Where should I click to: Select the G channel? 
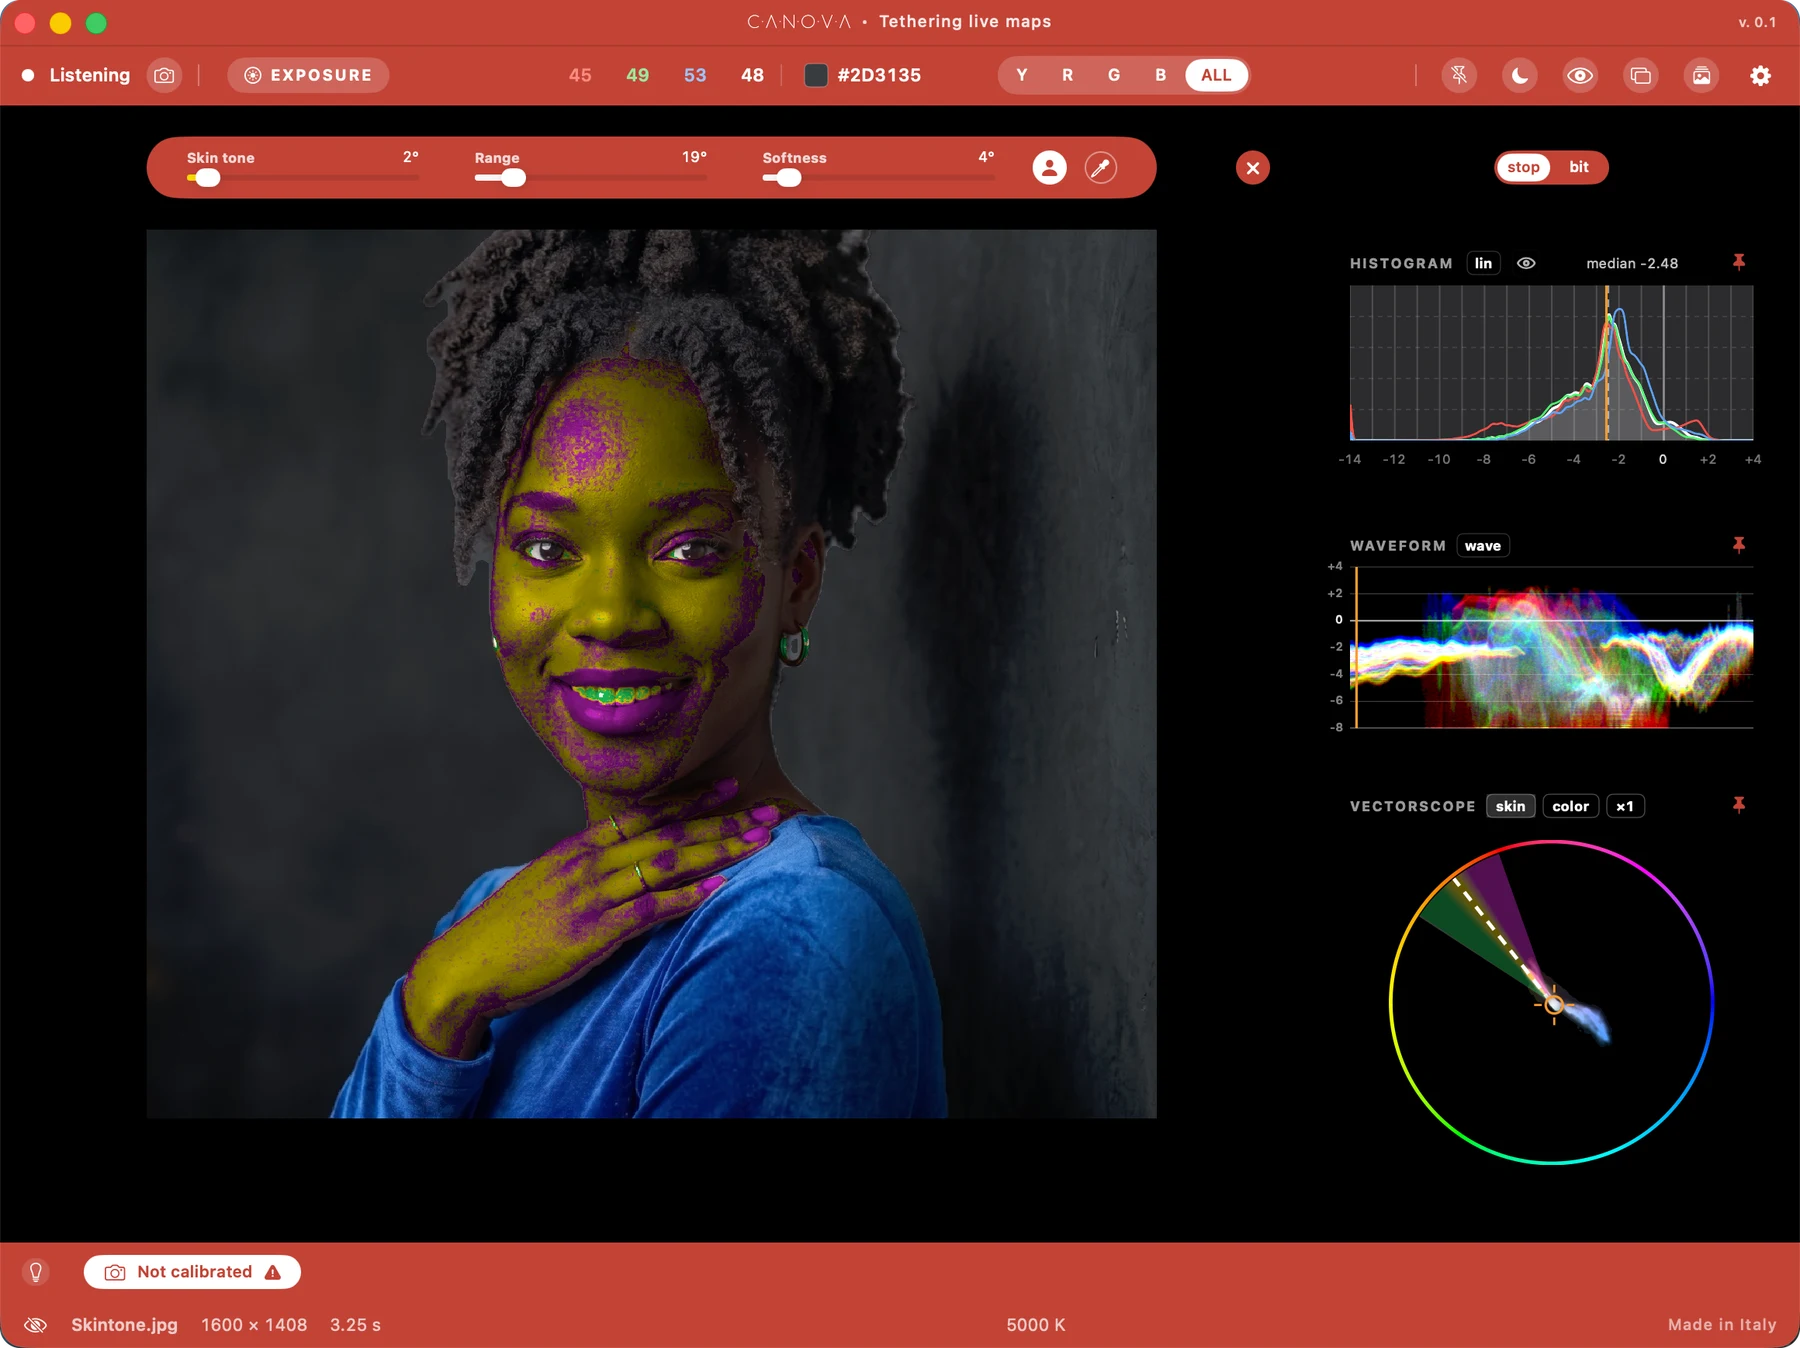1114,75
